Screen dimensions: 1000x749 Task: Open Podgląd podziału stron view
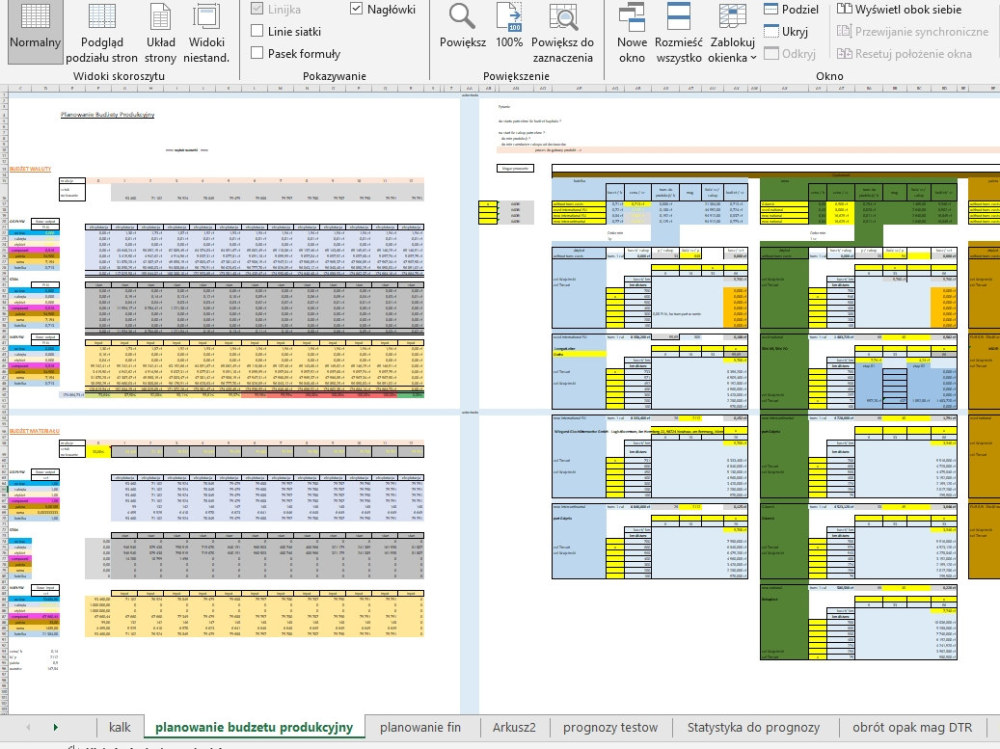click(101, 31)
